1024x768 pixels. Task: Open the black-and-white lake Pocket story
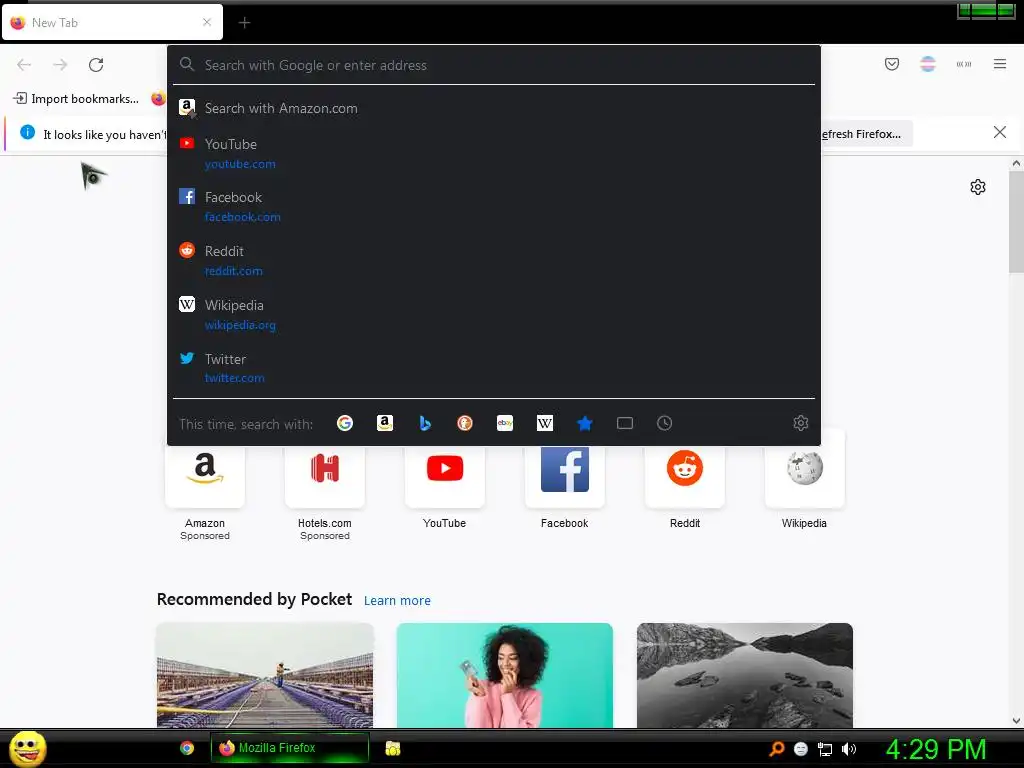pyautogui.click(x=744, y=675)
